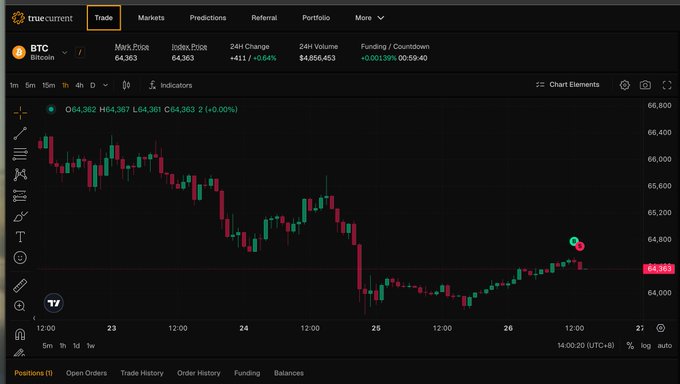The image size is (680, 384).
Task: Set bottom date range to 5m
Action: click(x=47, y=345)
